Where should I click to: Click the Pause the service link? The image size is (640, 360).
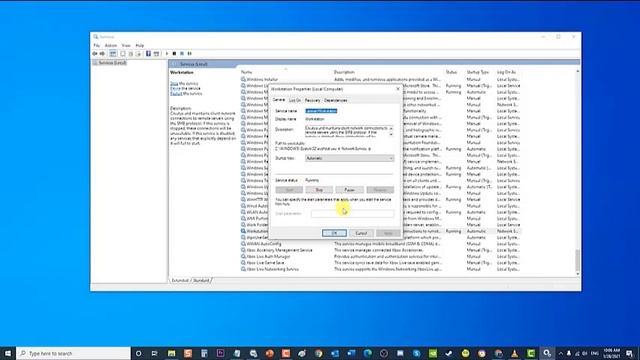(175, 88)
